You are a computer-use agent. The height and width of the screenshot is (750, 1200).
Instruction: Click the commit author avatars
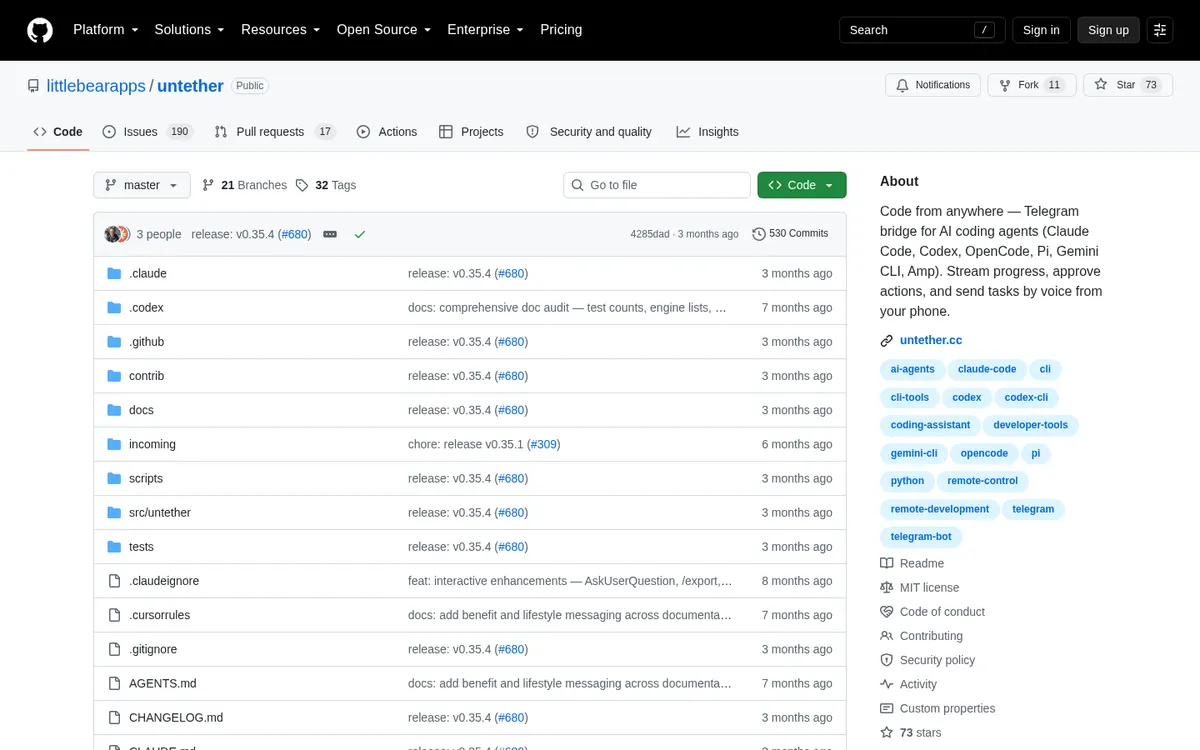tap(117, 234)
